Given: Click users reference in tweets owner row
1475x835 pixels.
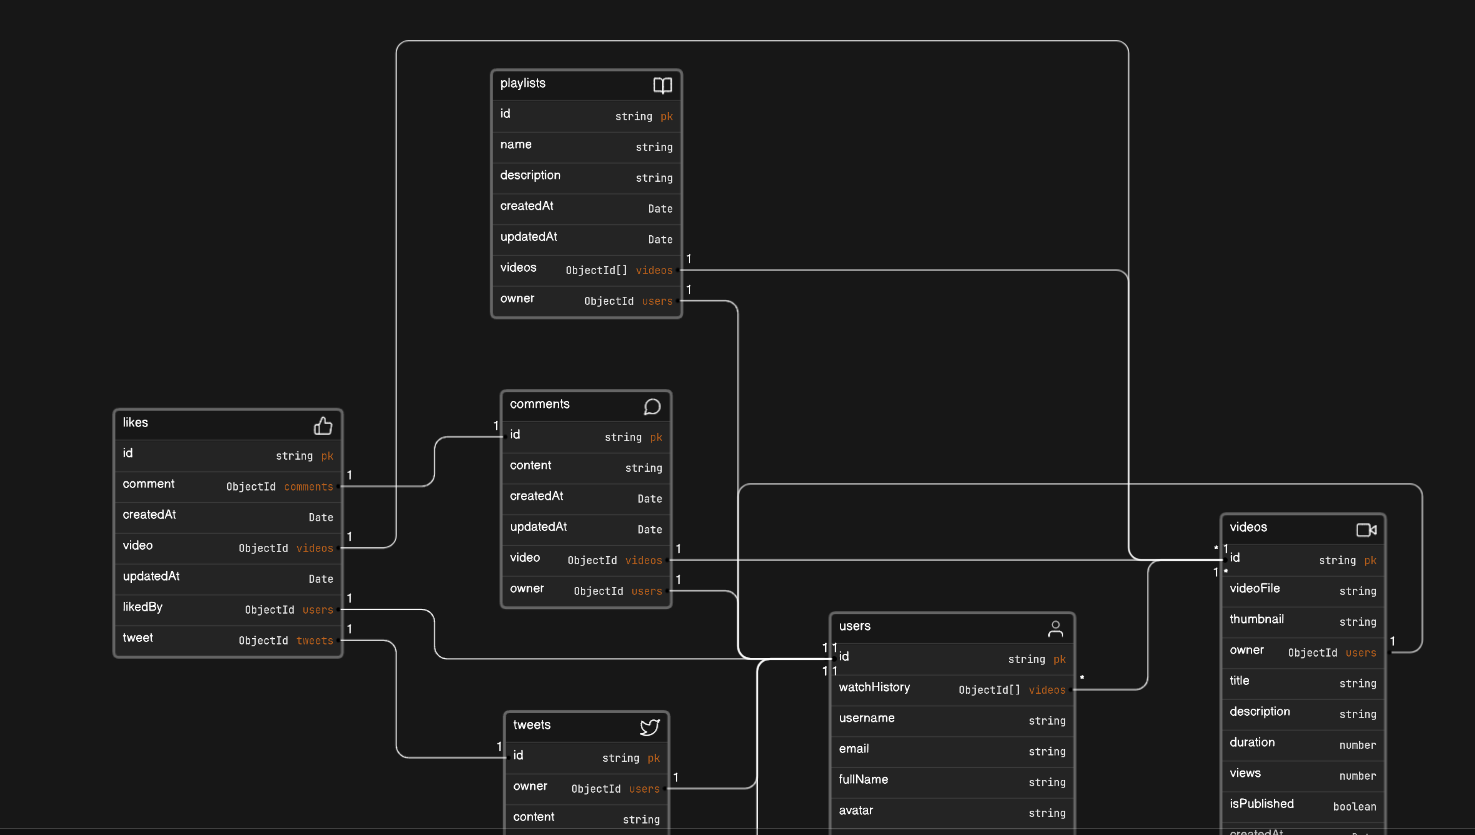Looking at the screenshot, I should [x=644, y=789].
